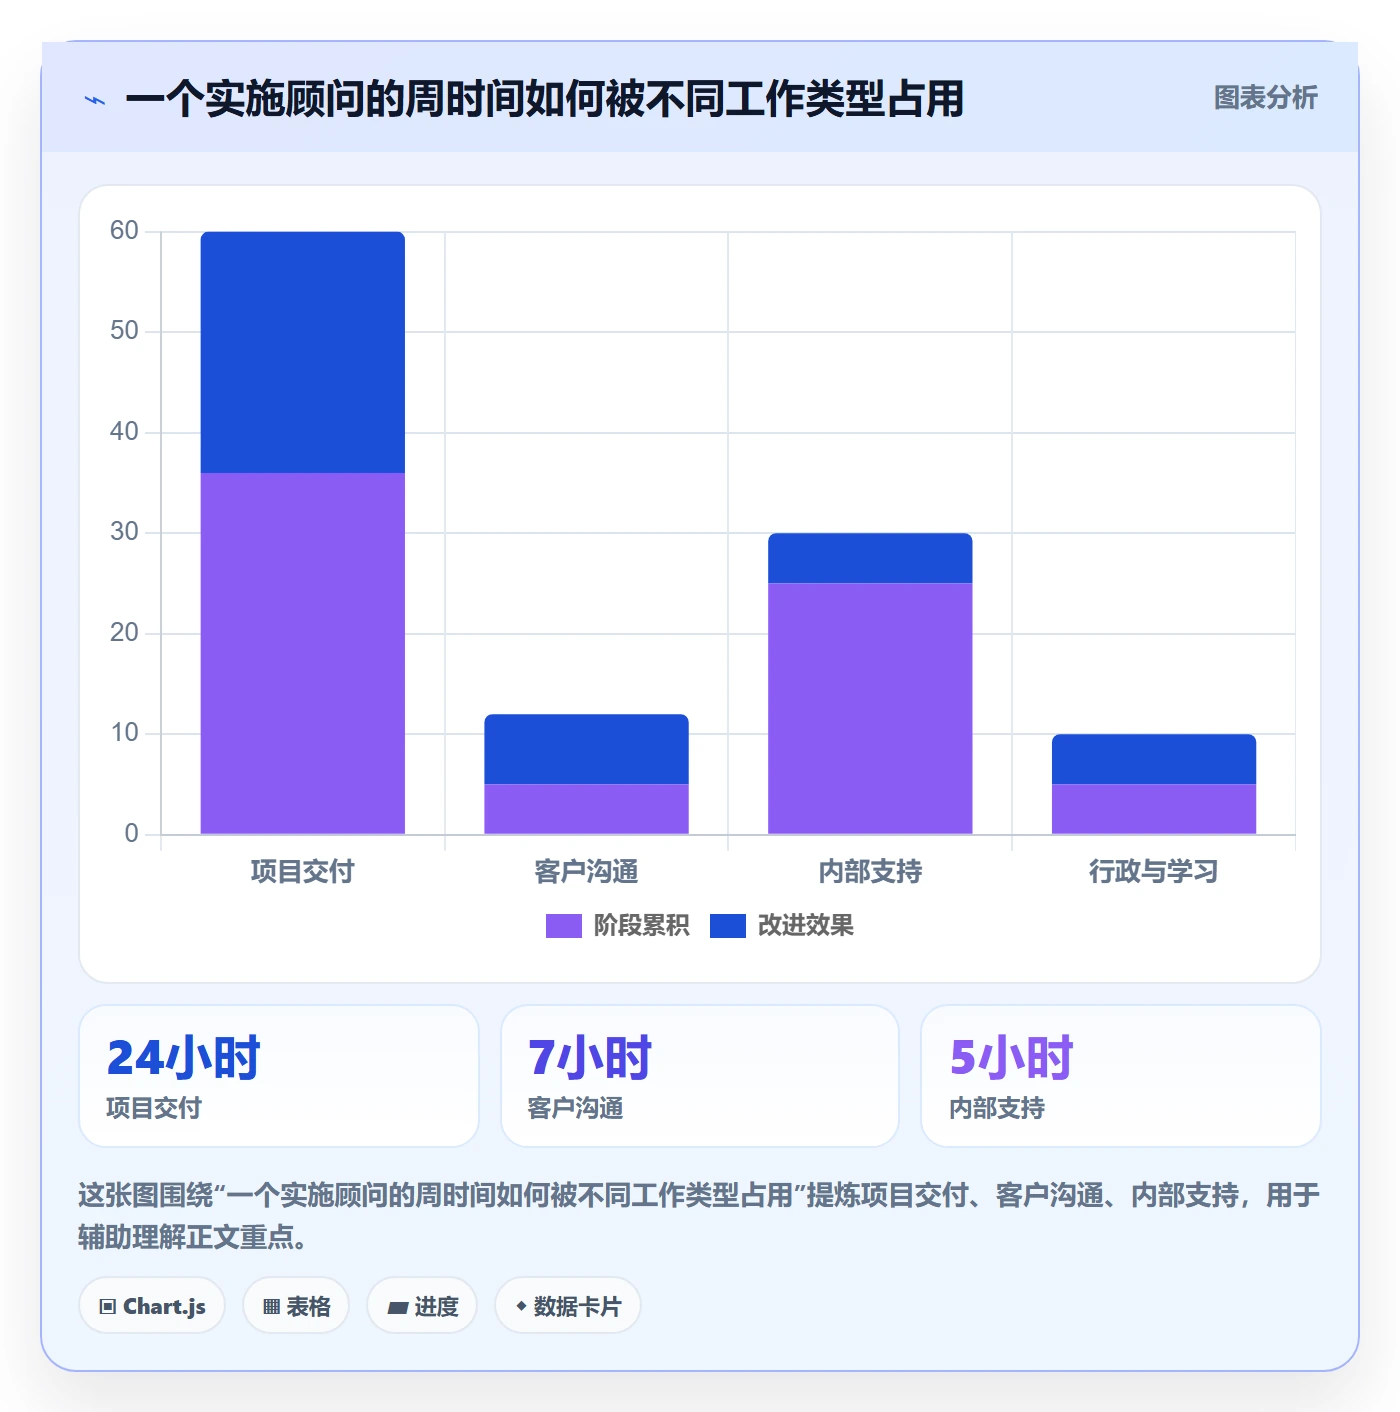Viewport: 1400px width, 1412px height.
Task: Click the bar icon in the 进度 chip
Action: 397,1307
